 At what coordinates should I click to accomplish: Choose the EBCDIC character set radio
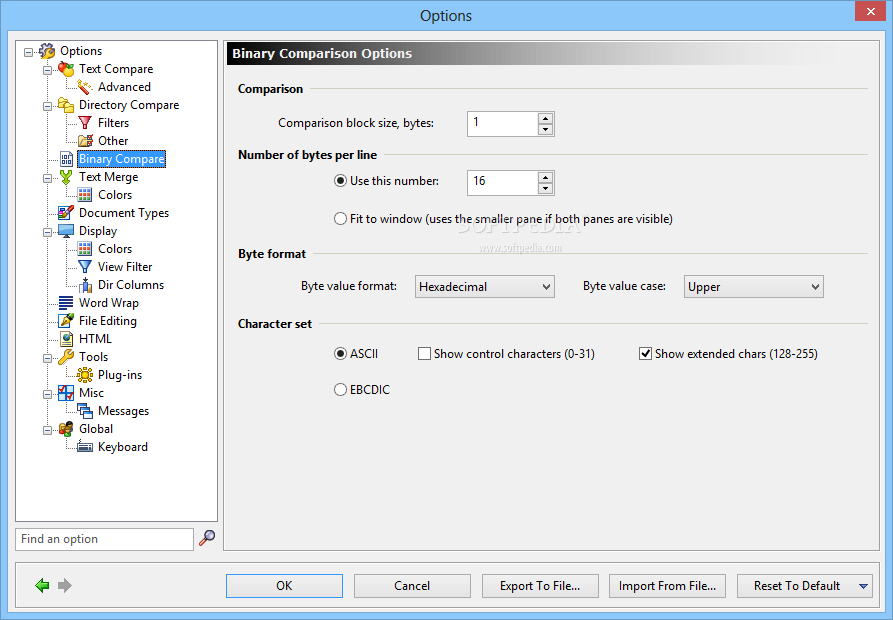340,390
